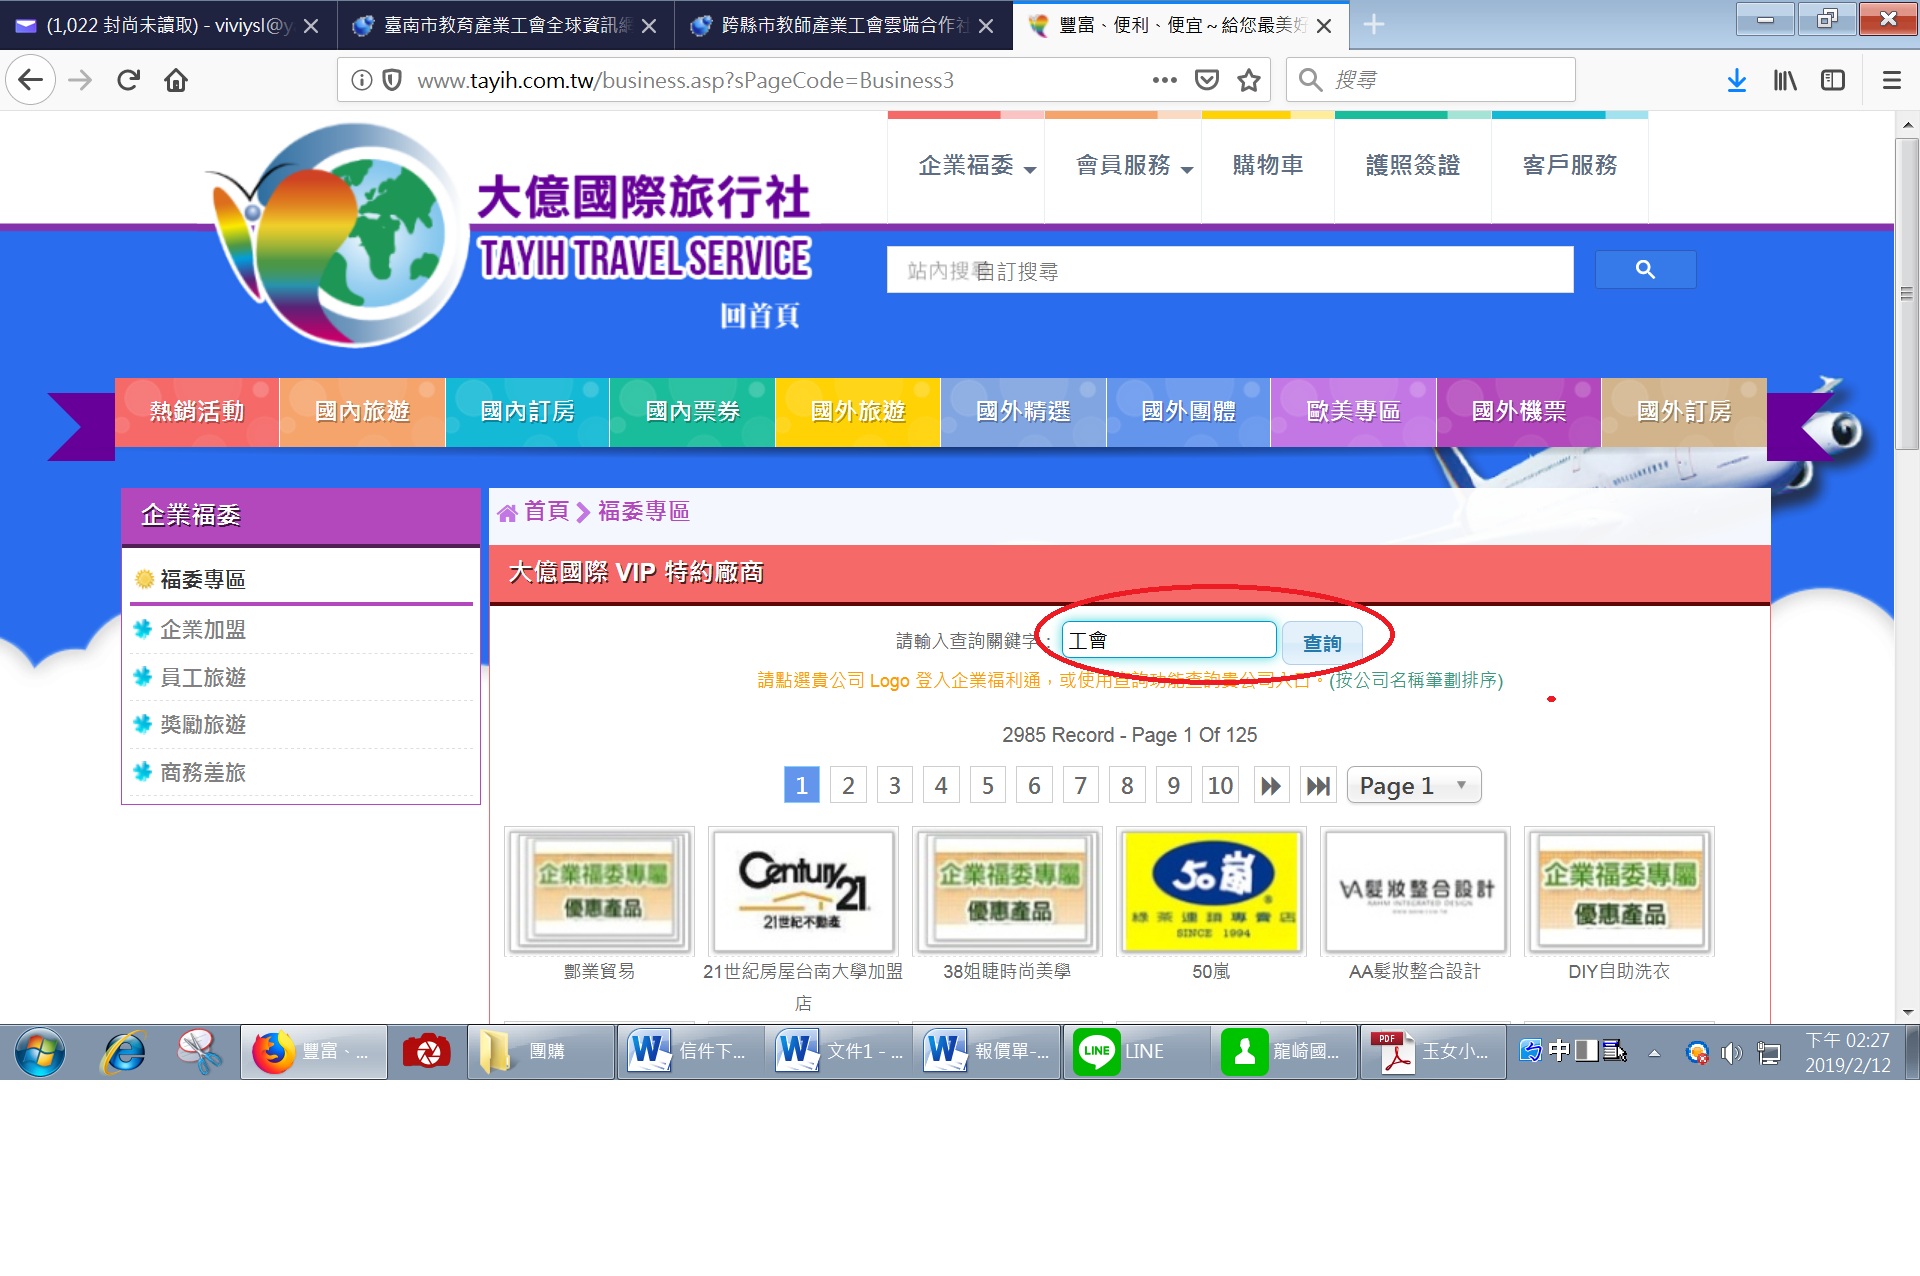Reload the current page

(x=128, y=80)
